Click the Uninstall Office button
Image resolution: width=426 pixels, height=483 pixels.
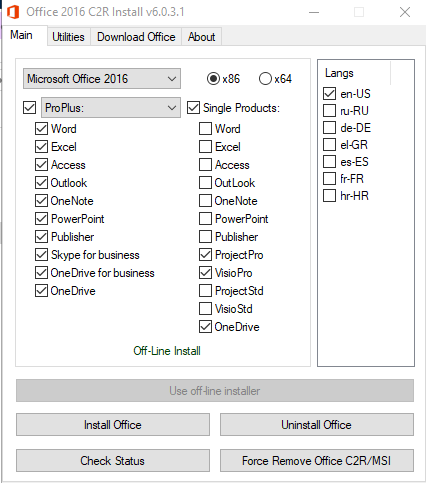[317, 425]
